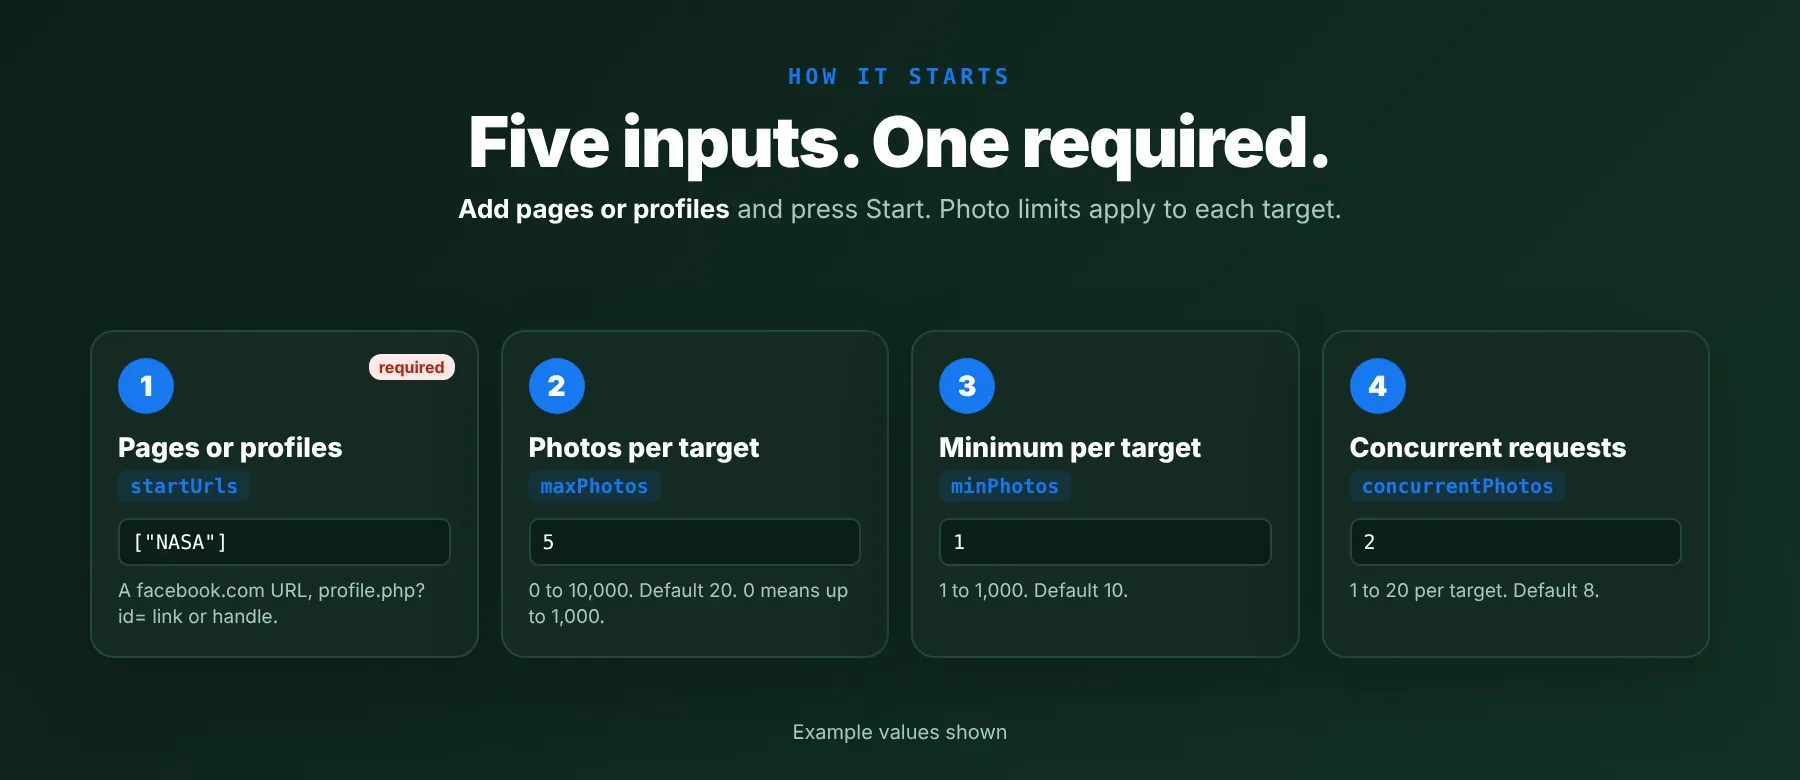Screen dimensions: 1800x780
Task: Select the startUrls code tag
Action: pos(184,486)
